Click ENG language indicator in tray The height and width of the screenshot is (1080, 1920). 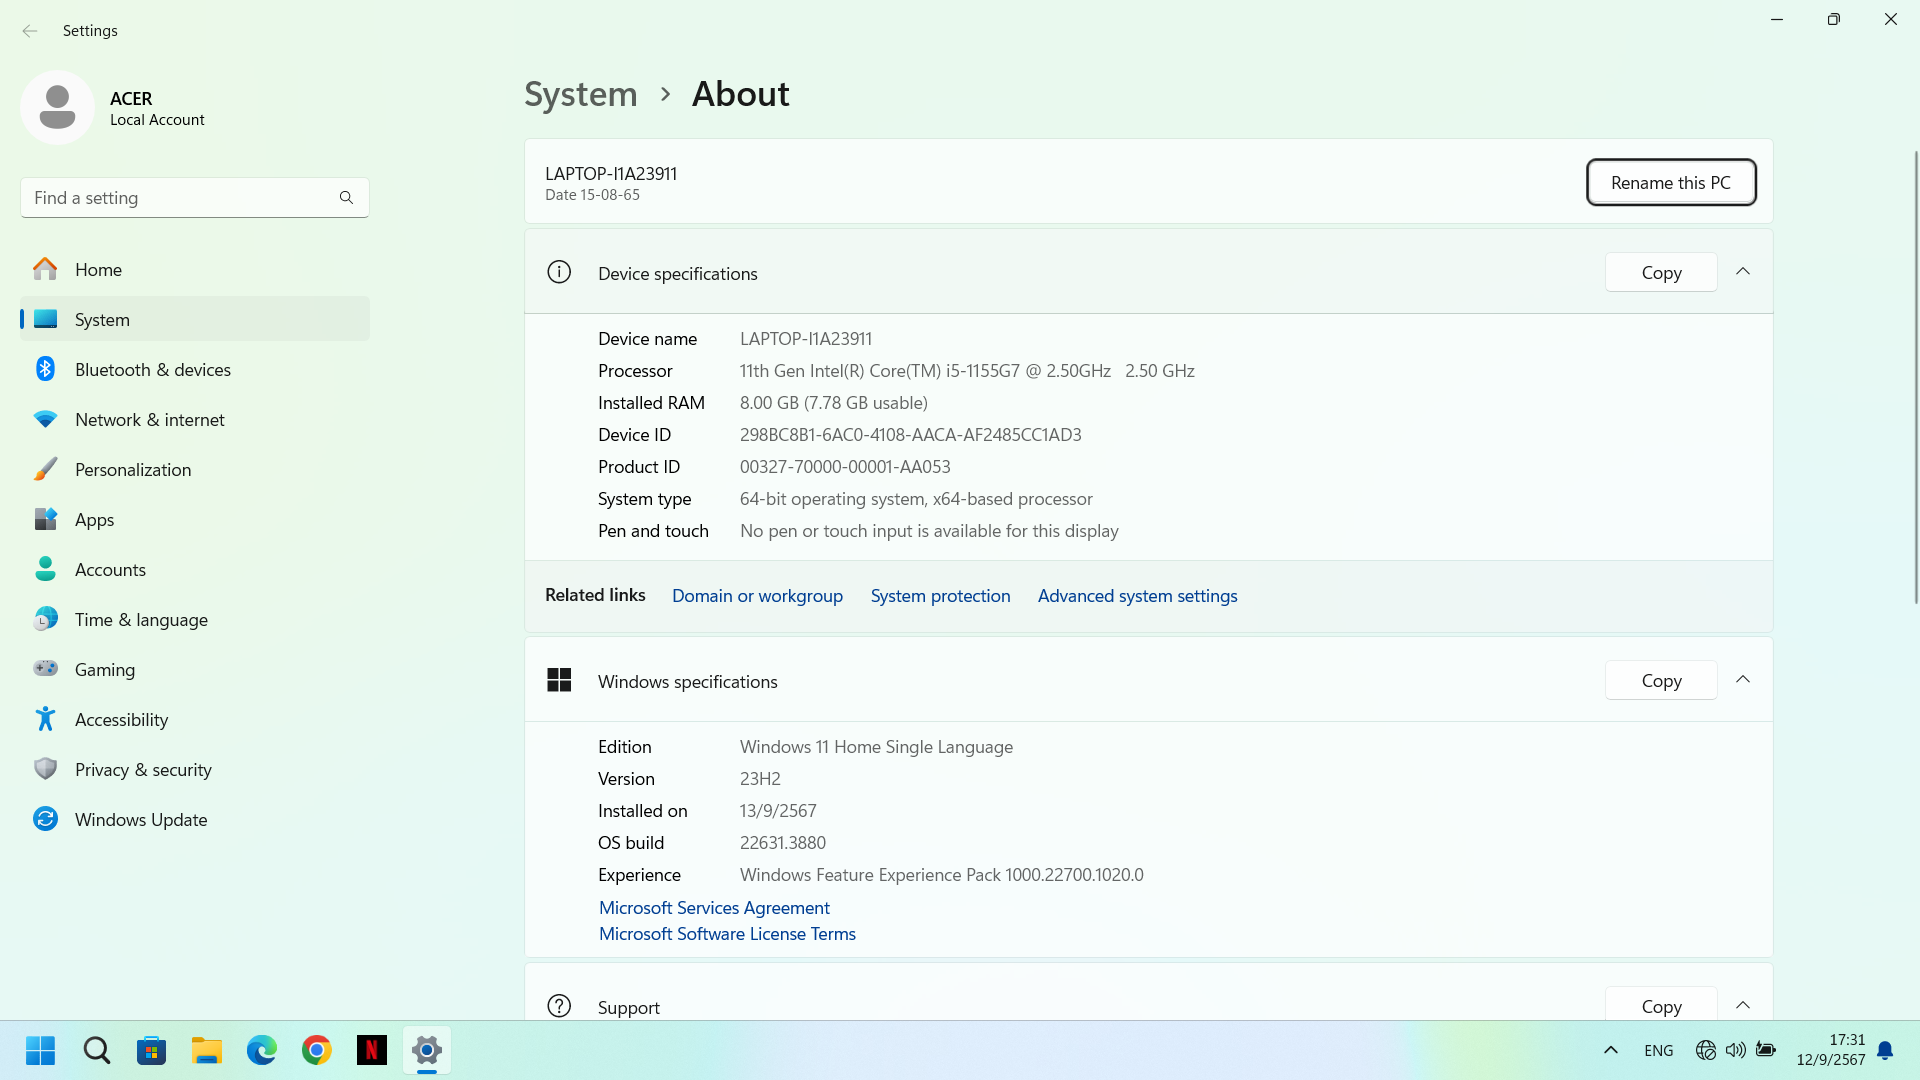(1658, 1050)
